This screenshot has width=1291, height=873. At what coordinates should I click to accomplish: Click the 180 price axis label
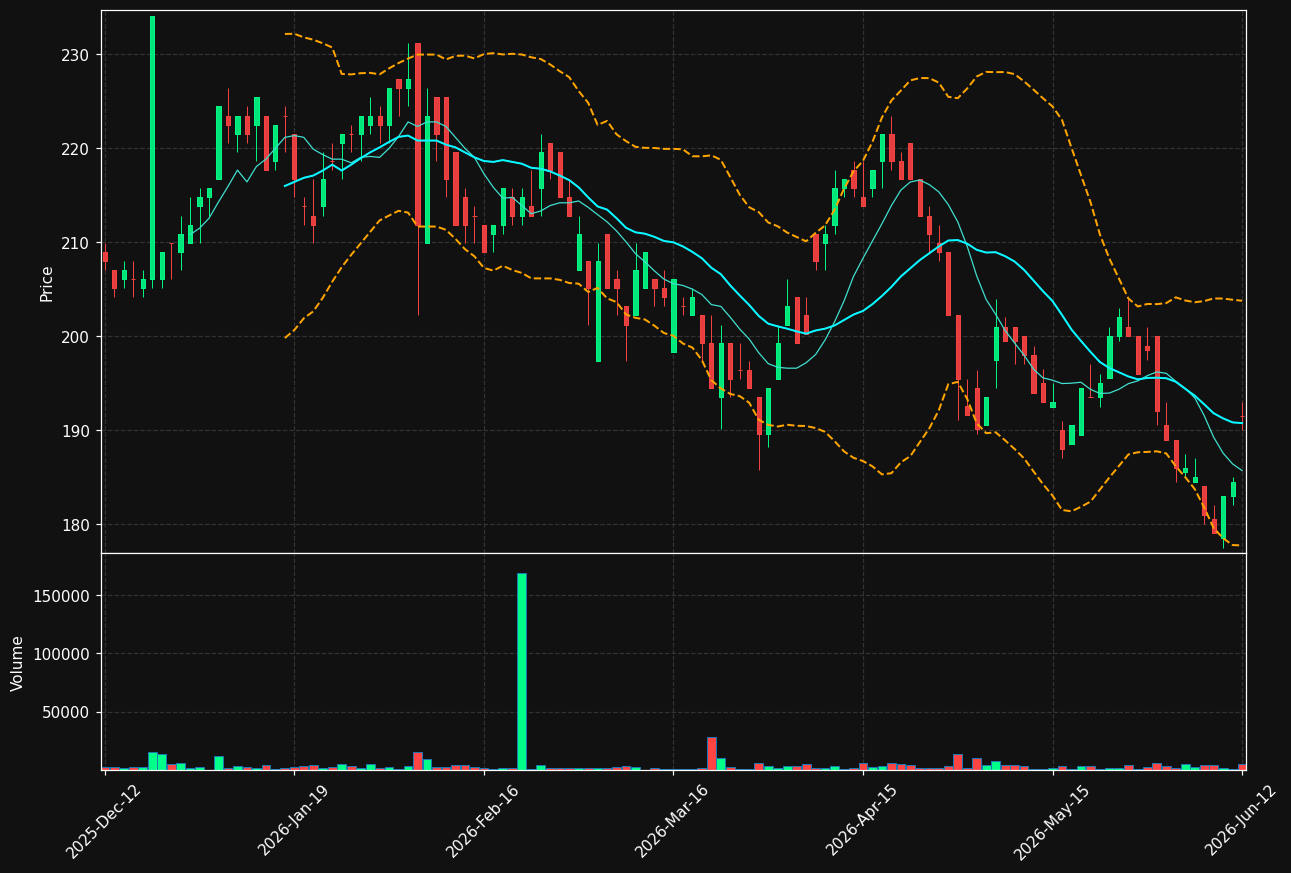76,525
